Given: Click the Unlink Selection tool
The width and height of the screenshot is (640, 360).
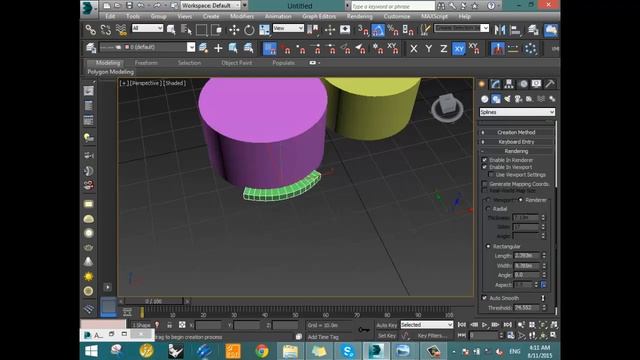Looking at the screenshot, I should click(x=106, y=29).
